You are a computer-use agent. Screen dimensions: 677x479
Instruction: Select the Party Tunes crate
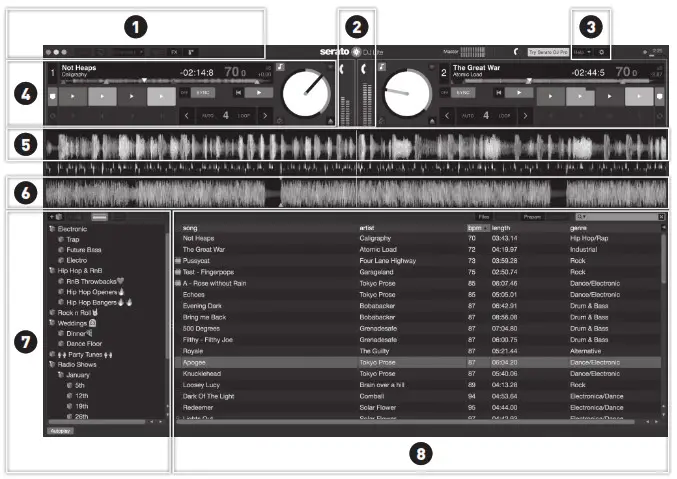[85, 355]
